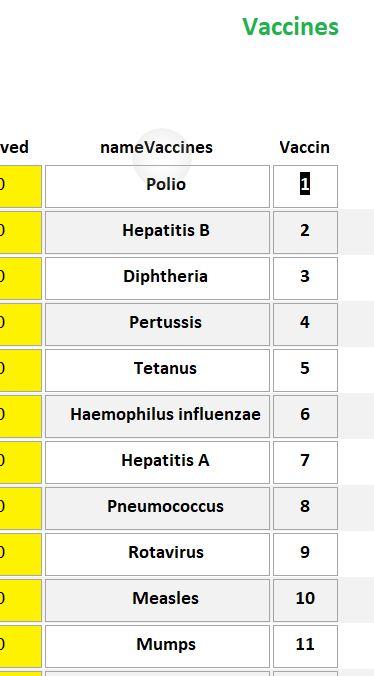Click the Measles name field

click(x=157, y=600)
